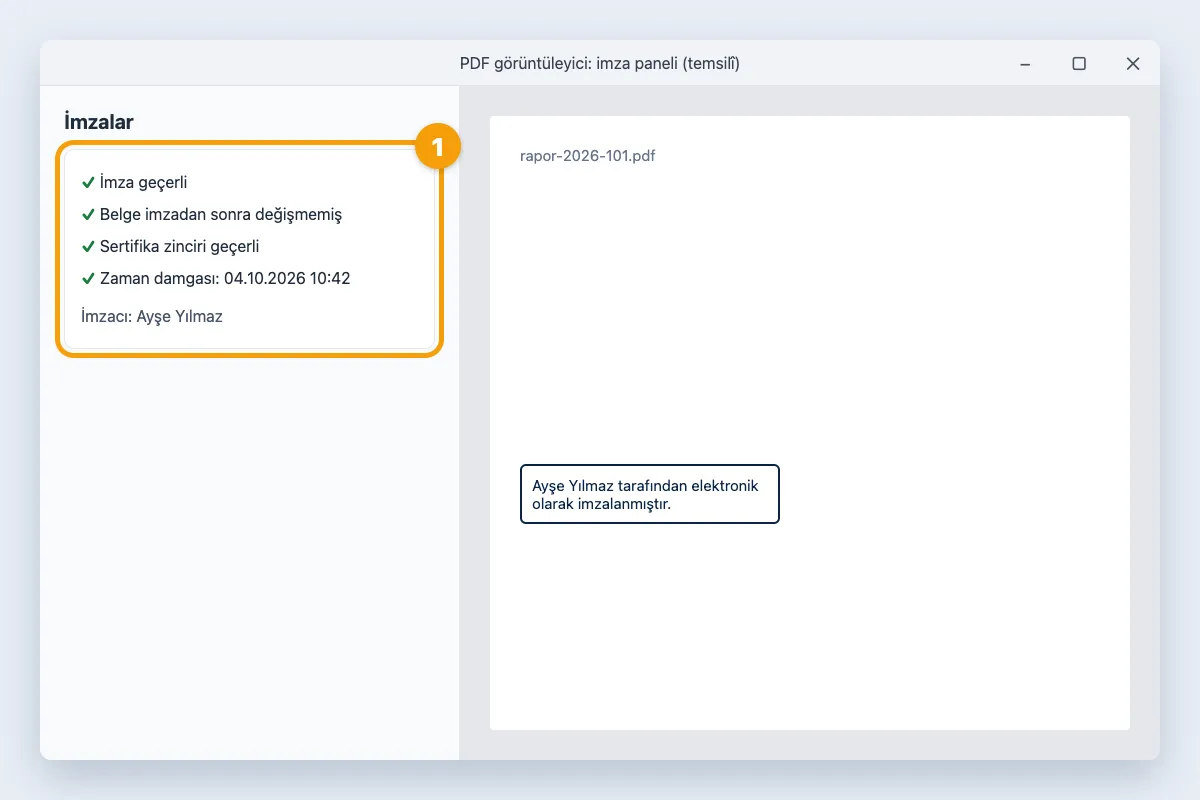Click the "İmzalar" panel heading
Image resolution: width=1200 pixels, height=800 pixels.
[x=99, y=122]
